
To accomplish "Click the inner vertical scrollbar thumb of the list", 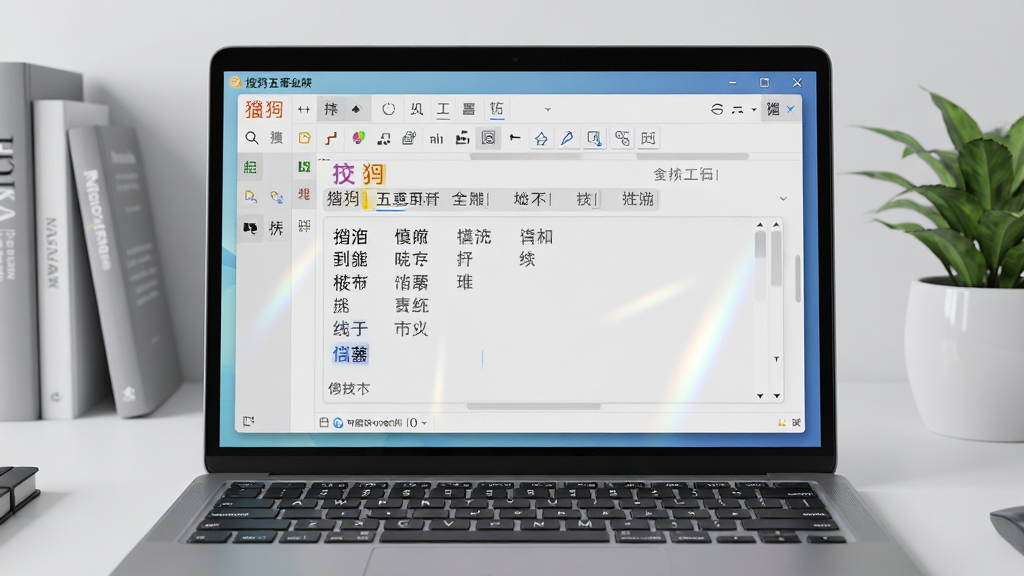I will pos(760,245).
